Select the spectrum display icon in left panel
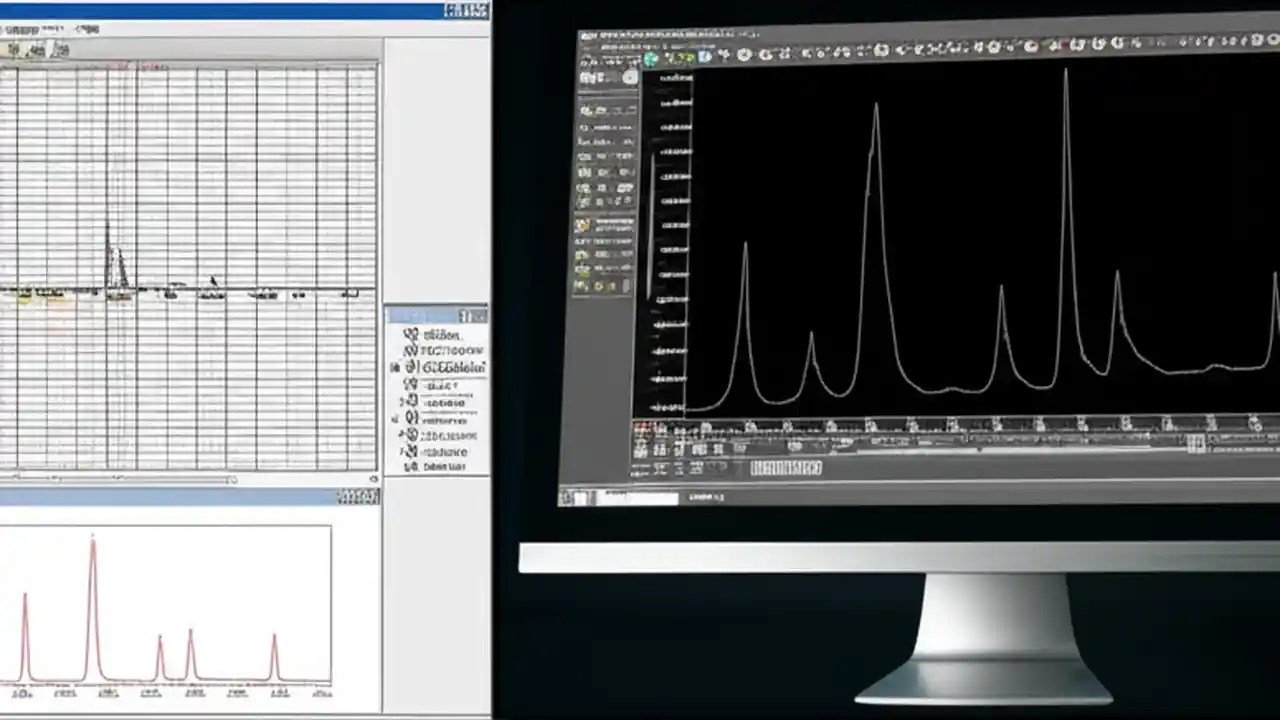1280x720 pixels. pyautogui.click(x=61, y=47)
